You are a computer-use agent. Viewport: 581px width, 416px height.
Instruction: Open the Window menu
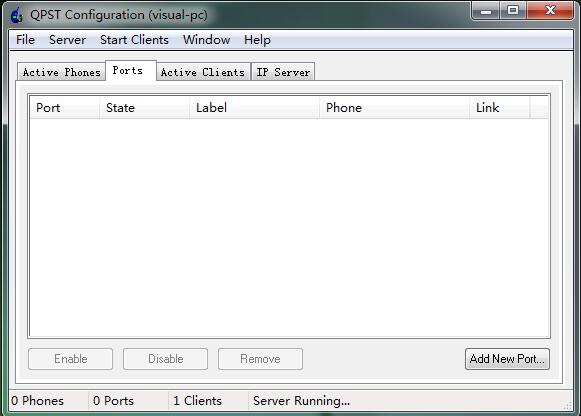206,40
